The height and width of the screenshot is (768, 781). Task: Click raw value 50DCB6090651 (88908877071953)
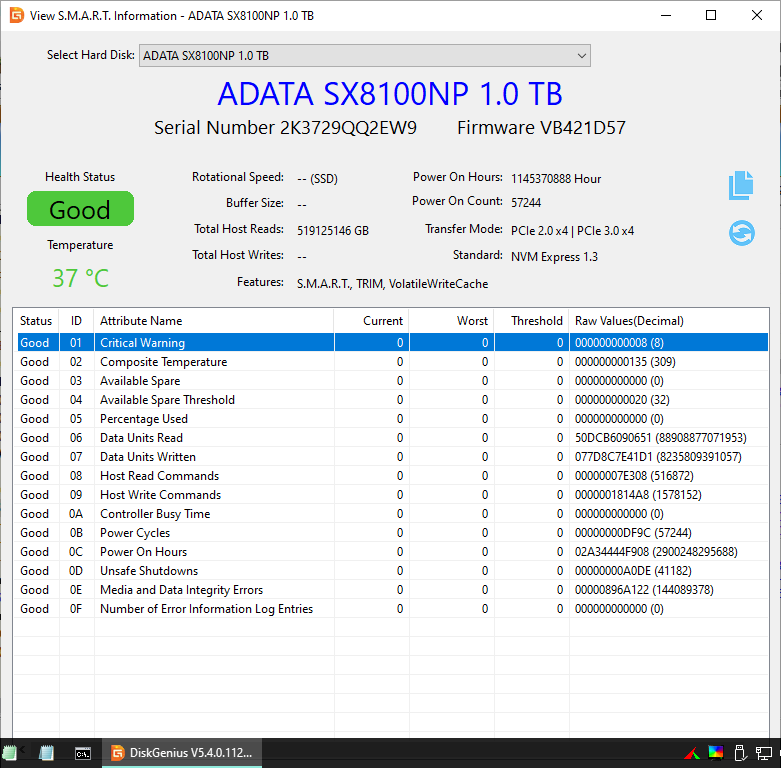click(x=660, y=438)
